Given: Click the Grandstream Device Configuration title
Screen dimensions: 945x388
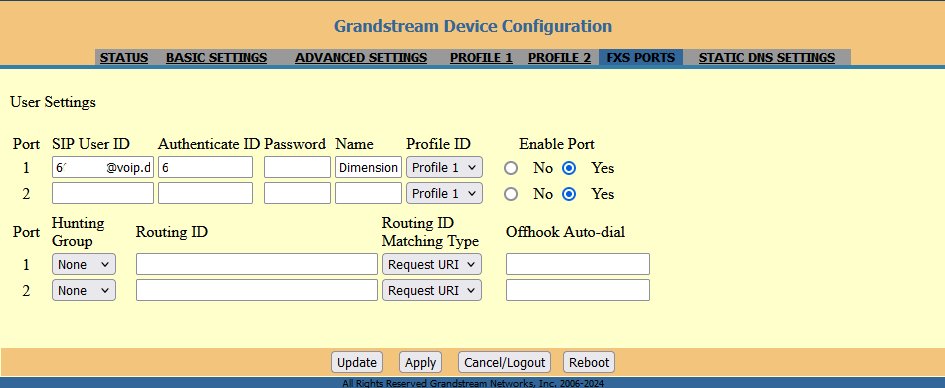Looking at the screenshot, I should click(472, 27).
